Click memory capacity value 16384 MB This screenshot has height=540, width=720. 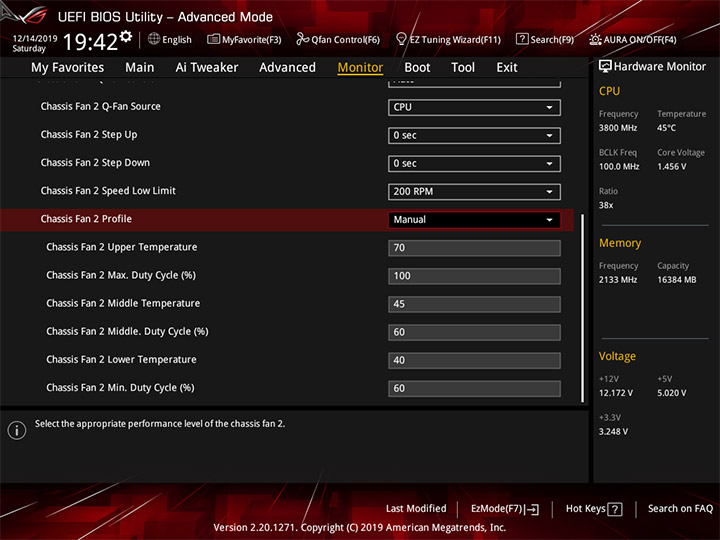(677, 280)
